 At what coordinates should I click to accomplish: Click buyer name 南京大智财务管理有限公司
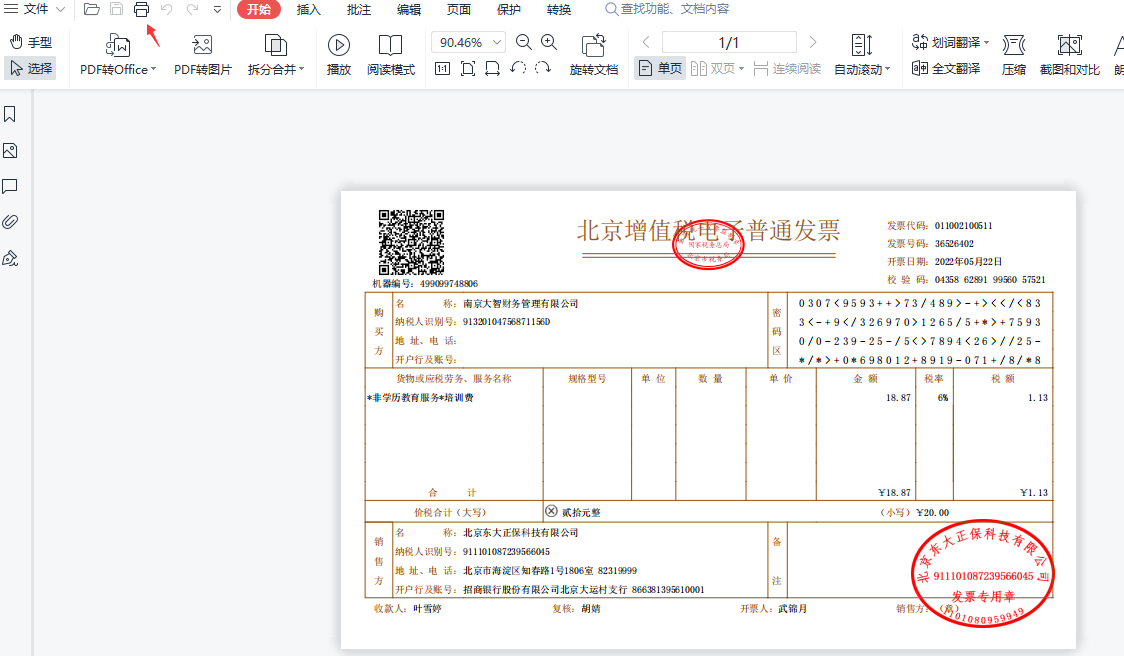pyautogui.click(x=520, y=303)
